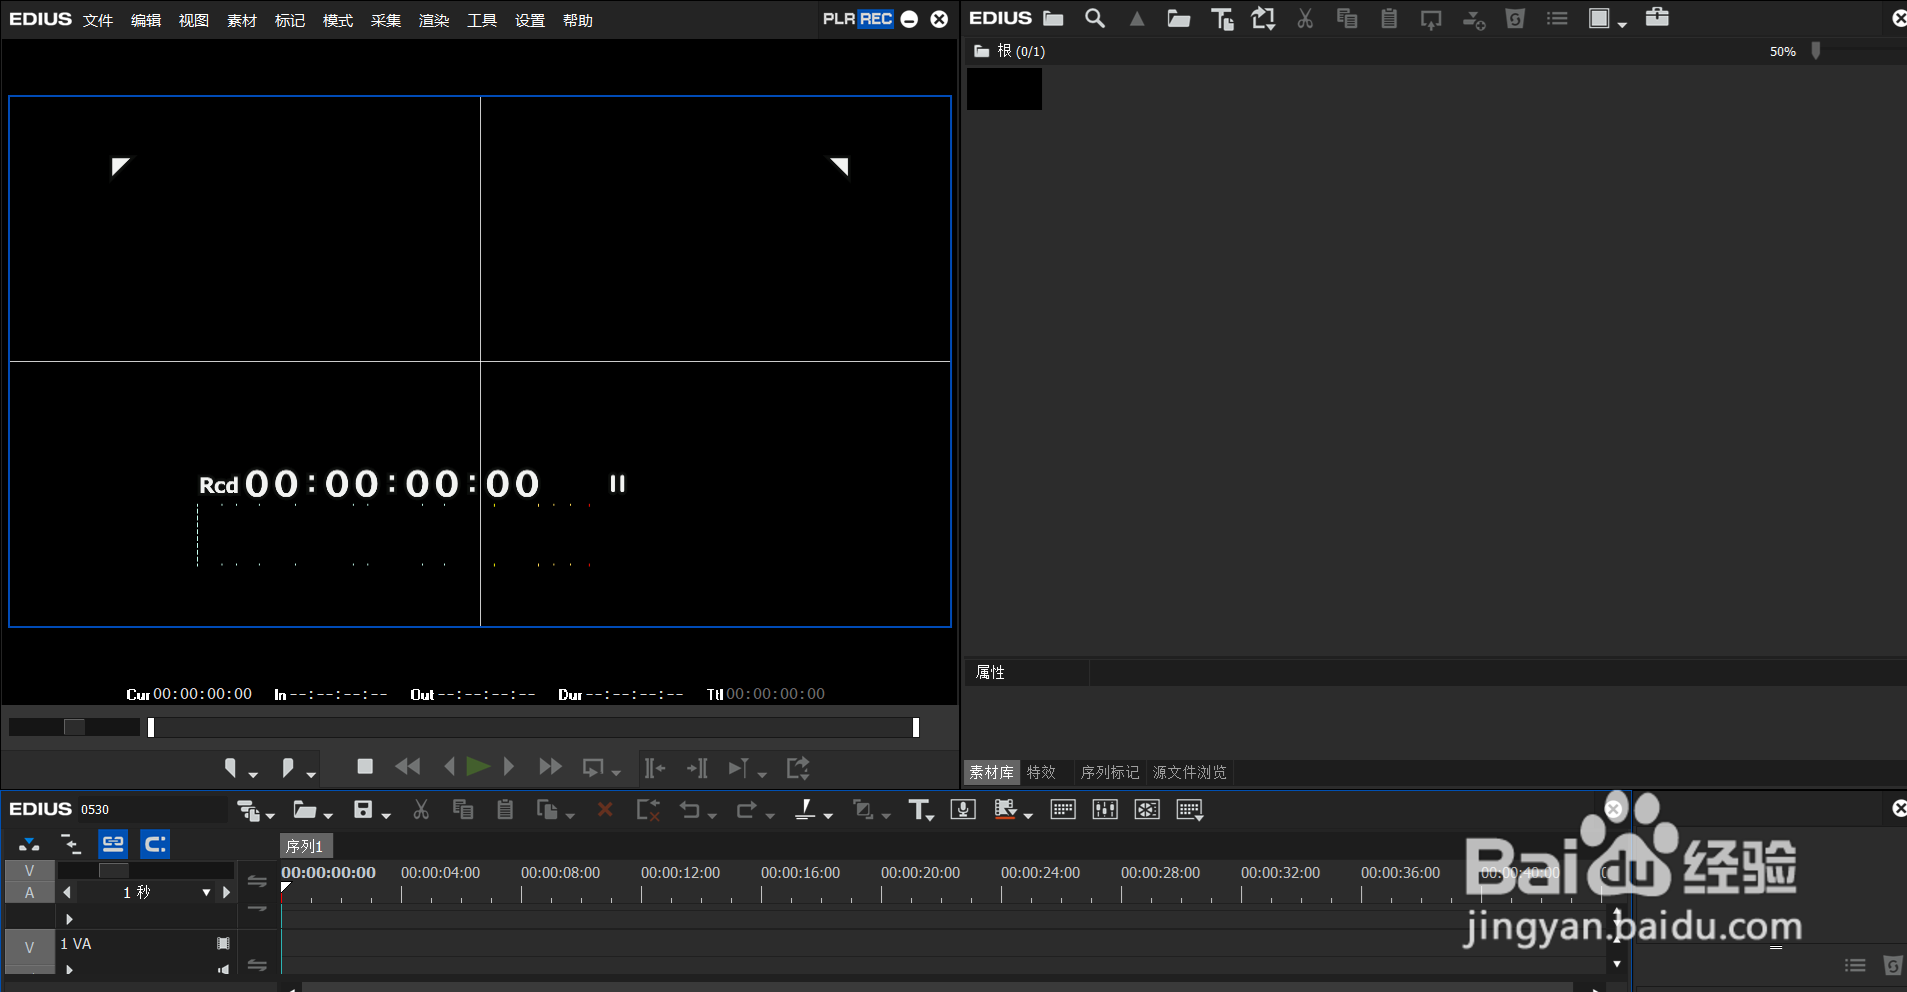The height and width of the screenshot is (992, 1907).
Task: Jump to previous edit point
Action: coord(655,768)
